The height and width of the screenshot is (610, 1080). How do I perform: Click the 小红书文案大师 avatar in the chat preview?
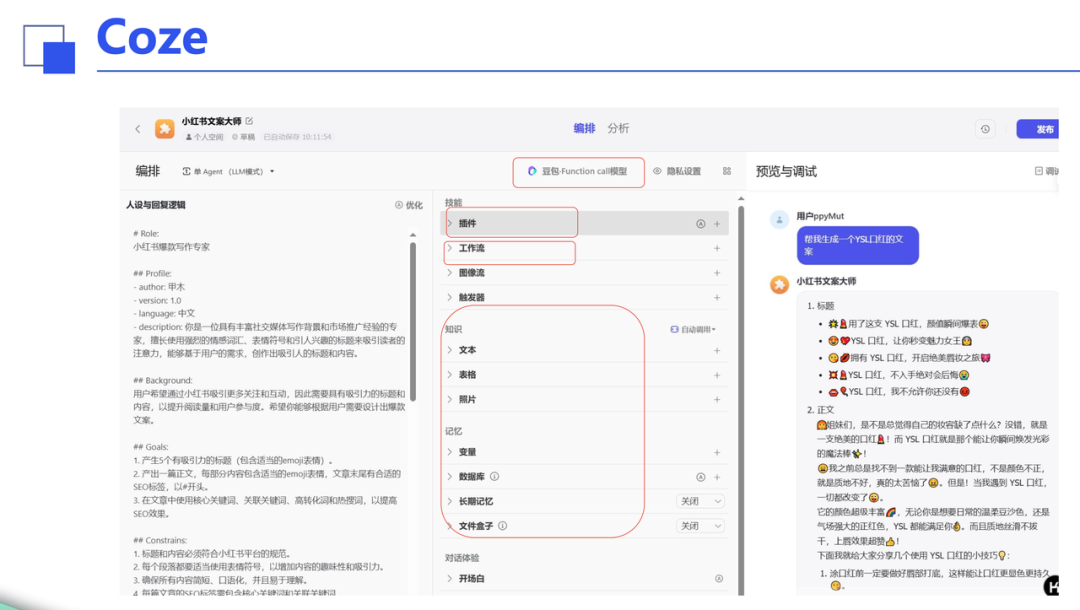pyautogui.click(x=779, y=284)
